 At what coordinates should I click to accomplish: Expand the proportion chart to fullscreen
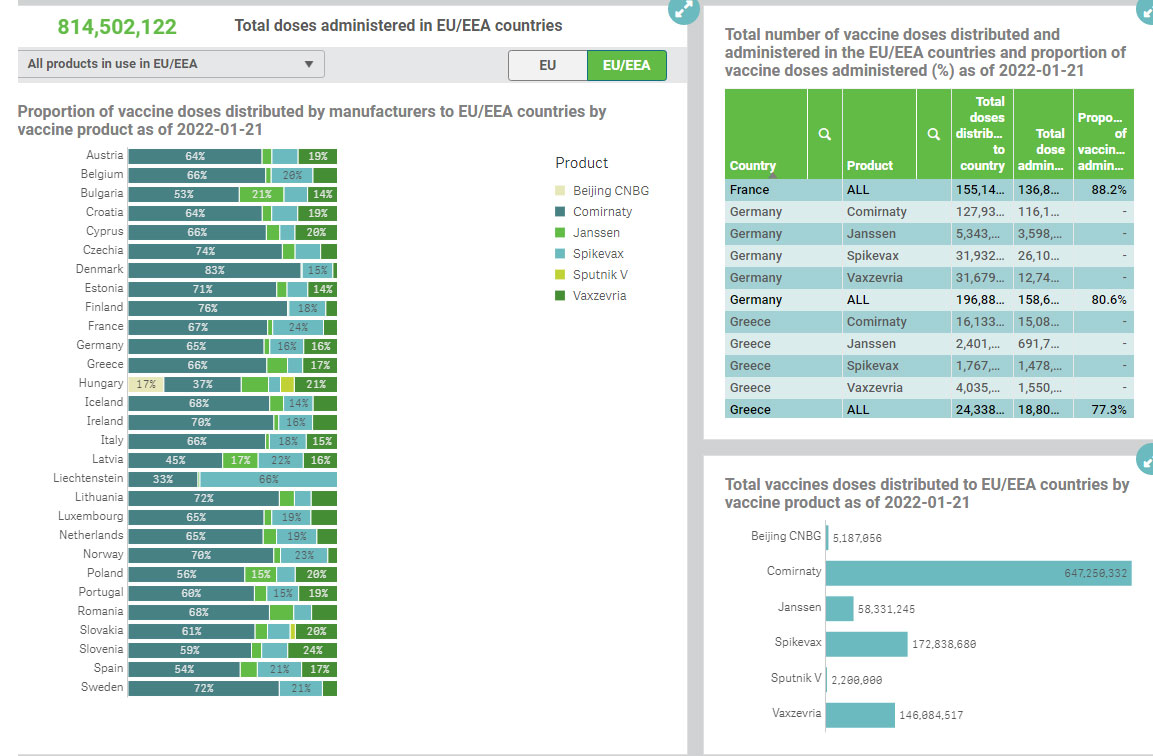pos(684,10)
